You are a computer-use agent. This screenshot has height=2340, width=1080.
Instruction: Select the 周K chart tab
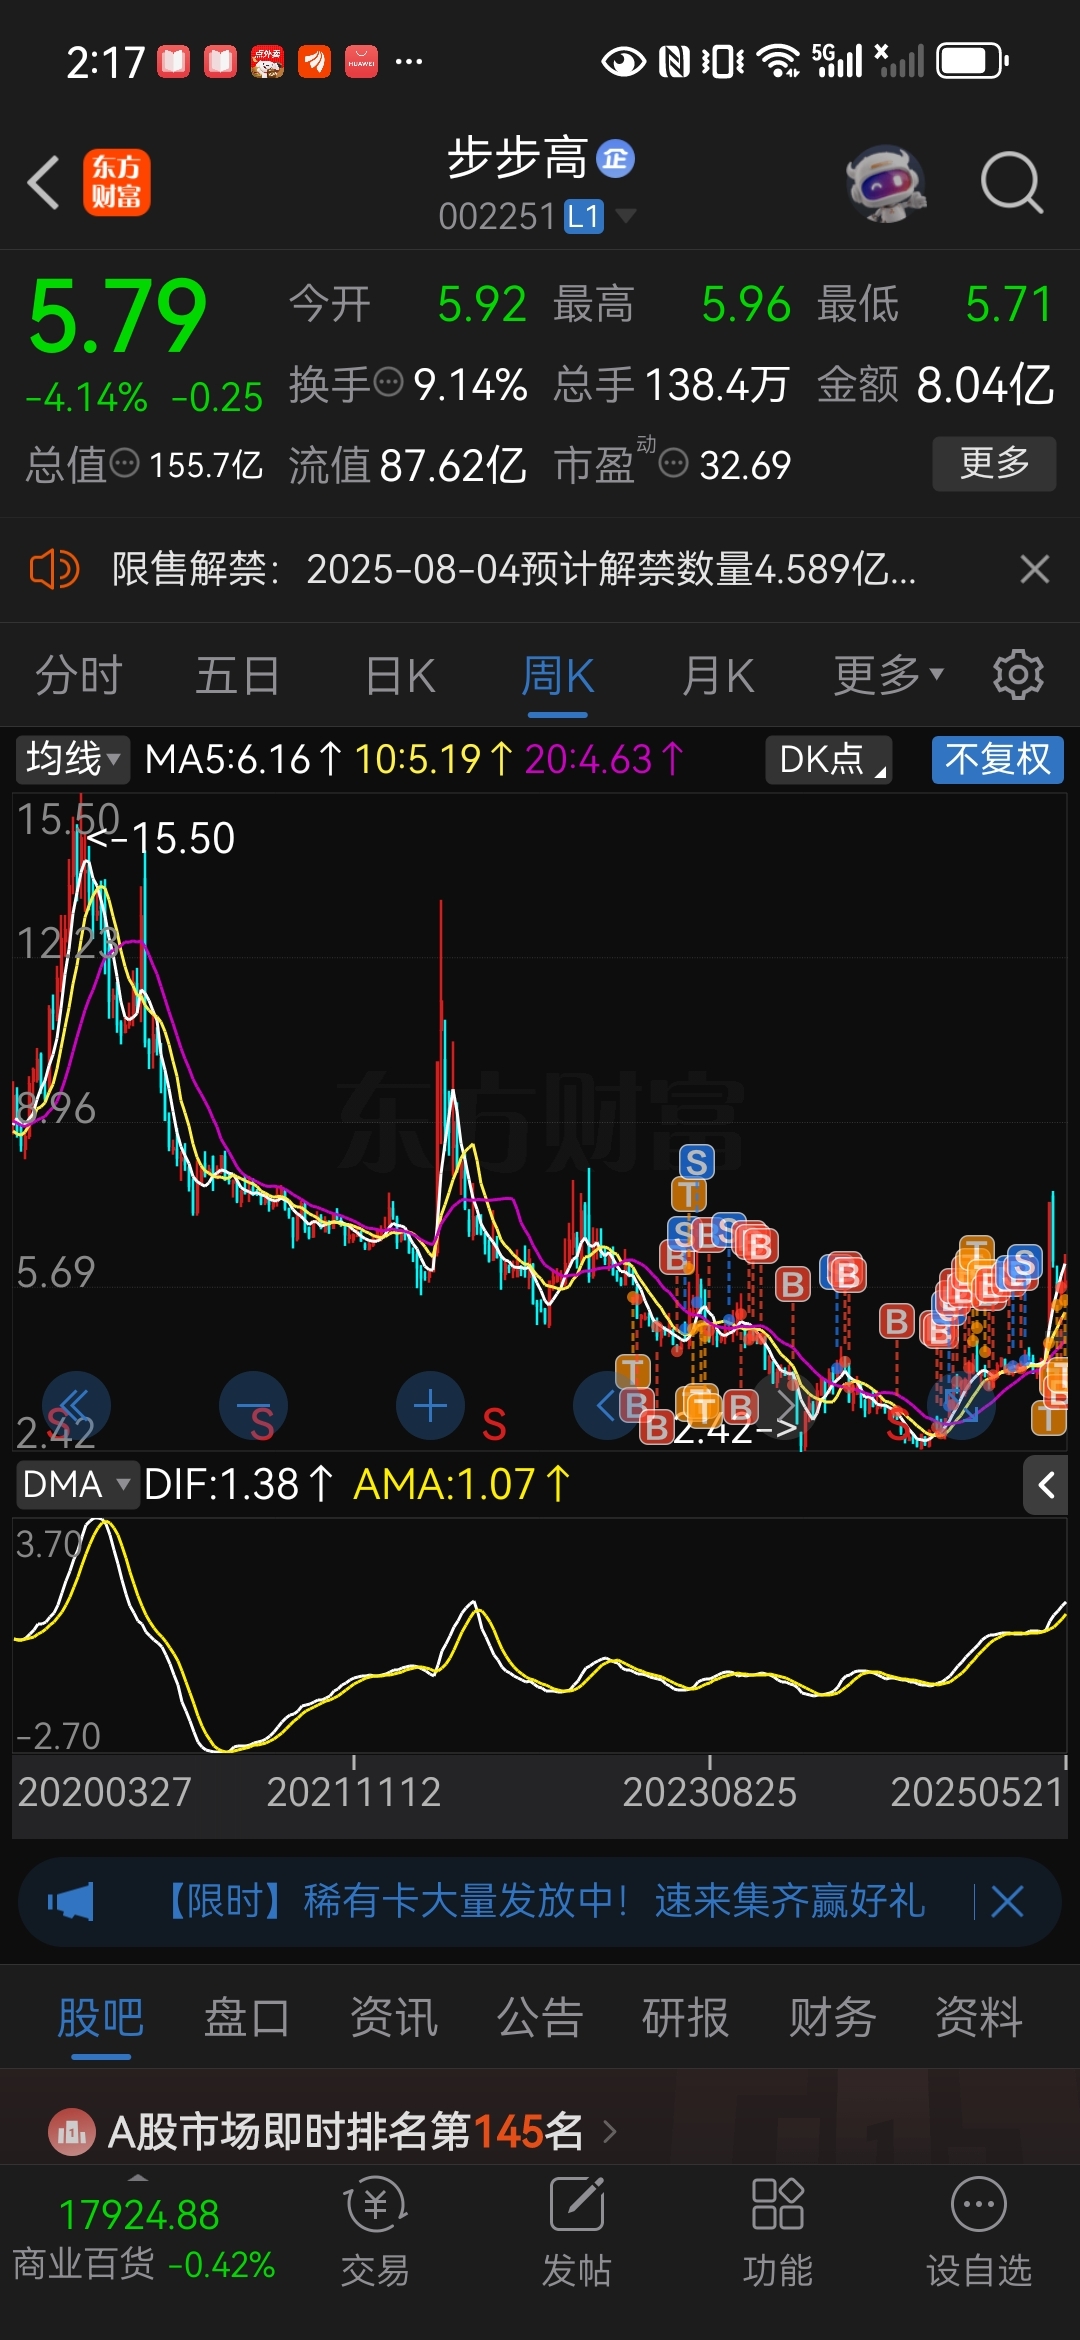[558, 676]
